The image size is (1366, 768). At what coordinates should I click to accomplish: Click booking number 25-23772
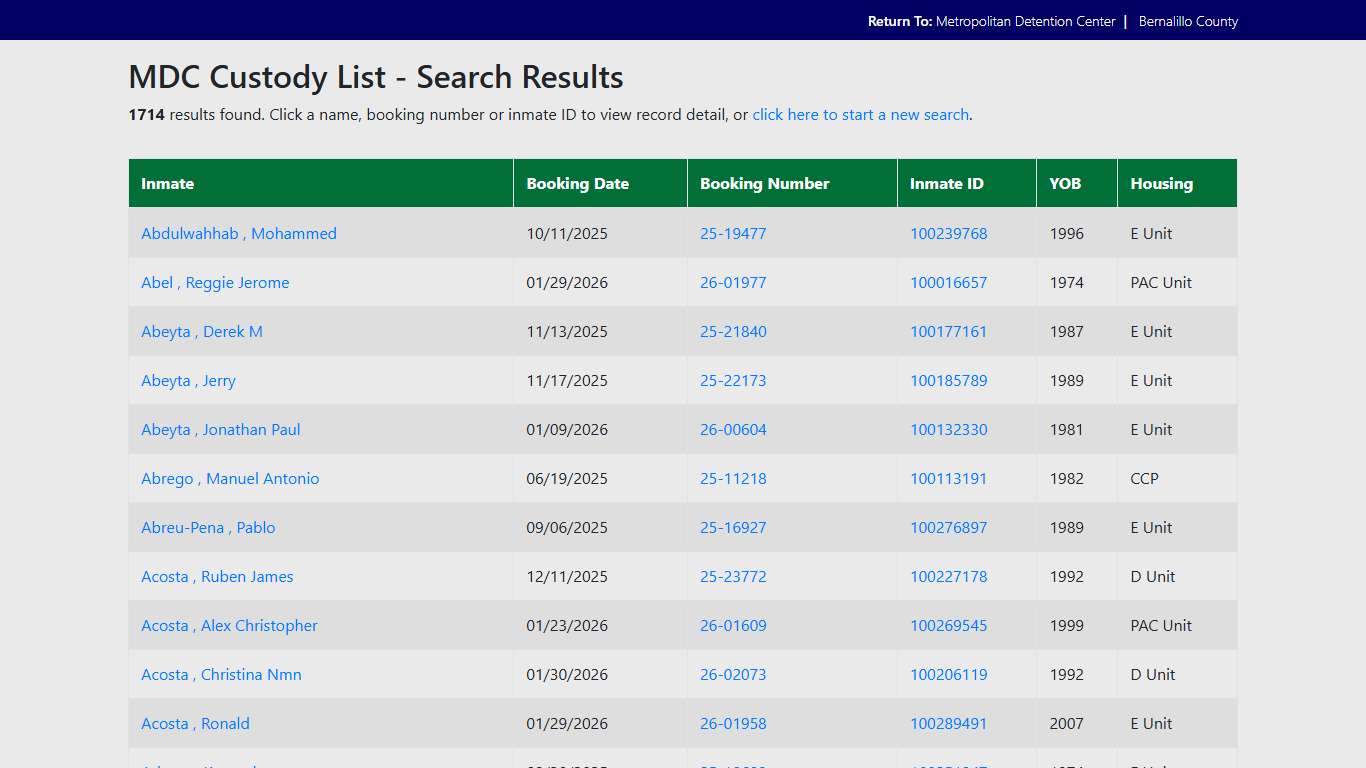click(x=733, y=576)
